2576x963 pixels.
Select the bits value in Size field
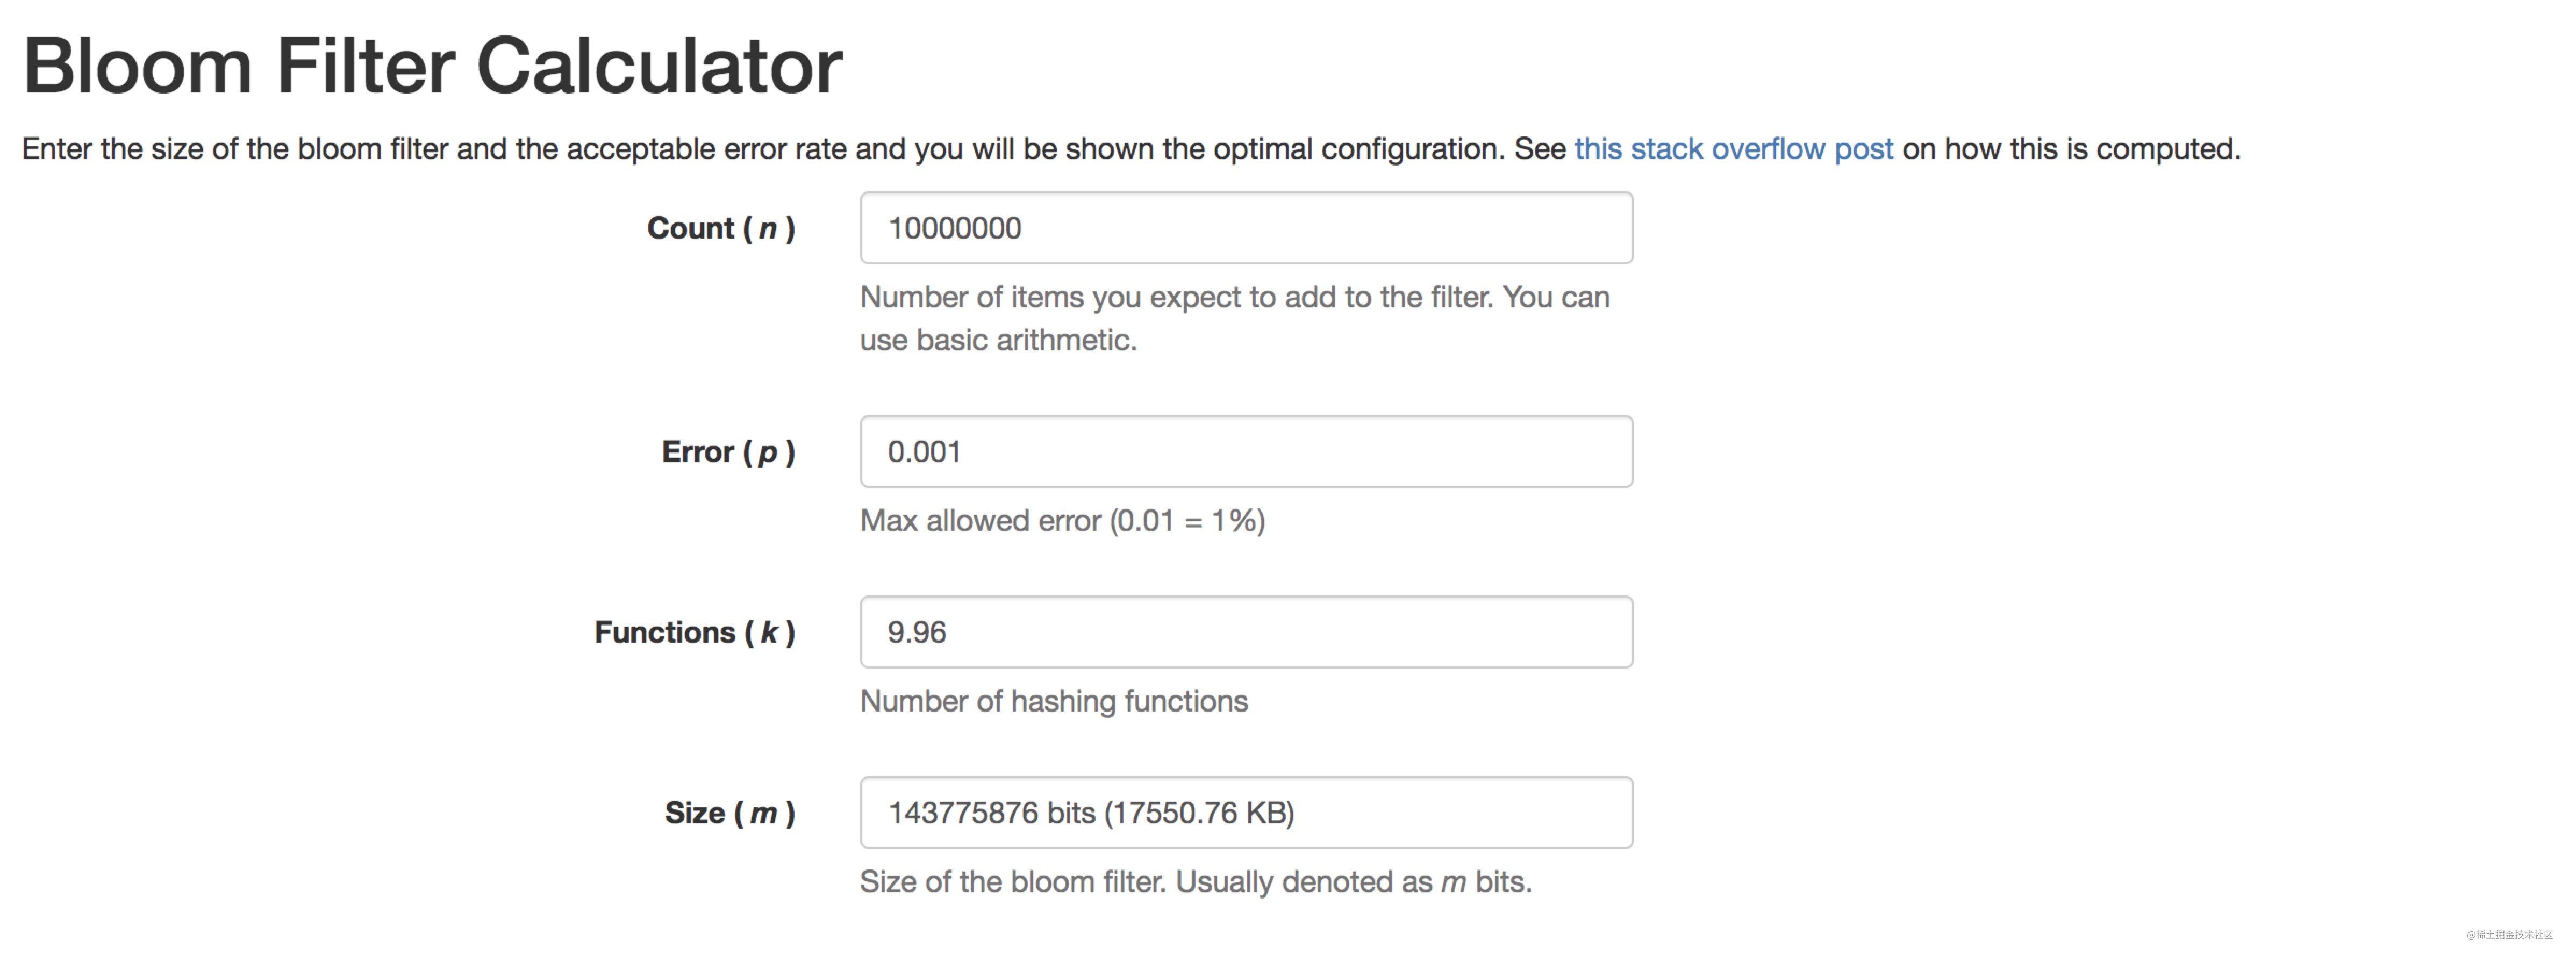(1092, 812)
